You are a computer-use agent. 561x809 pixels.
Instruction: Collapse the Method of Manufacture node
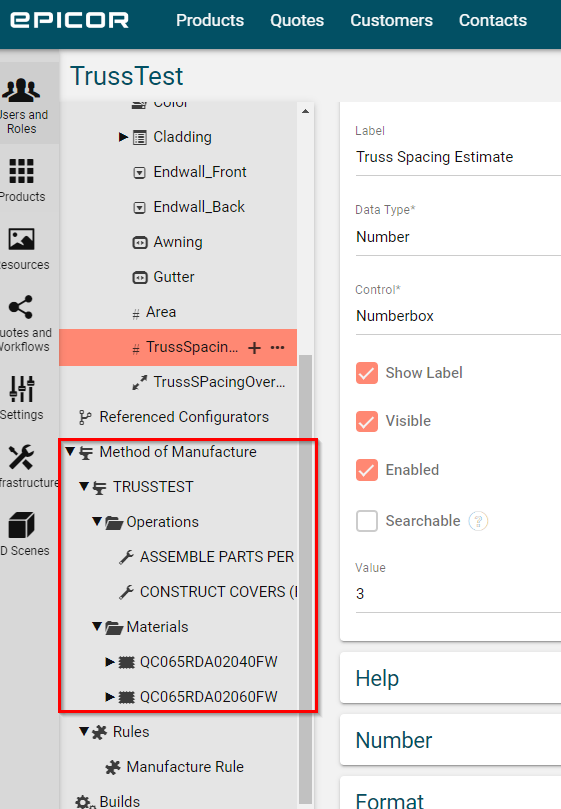pos(70,451)
